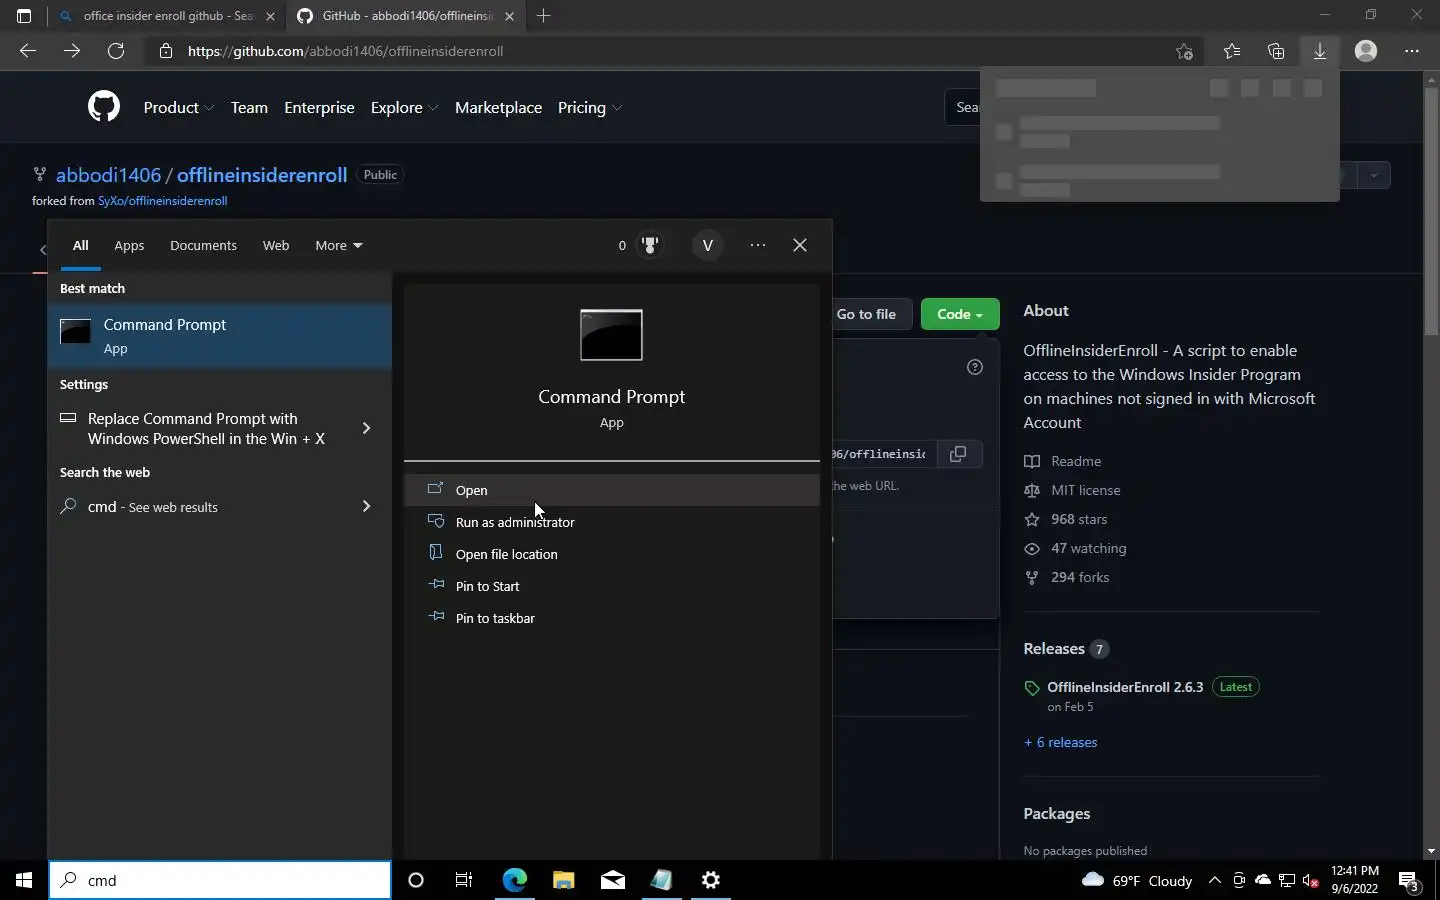Open Enterprise link in GitHub header
Viewport: 1440px width, 900px height.
tap(319, 108)
